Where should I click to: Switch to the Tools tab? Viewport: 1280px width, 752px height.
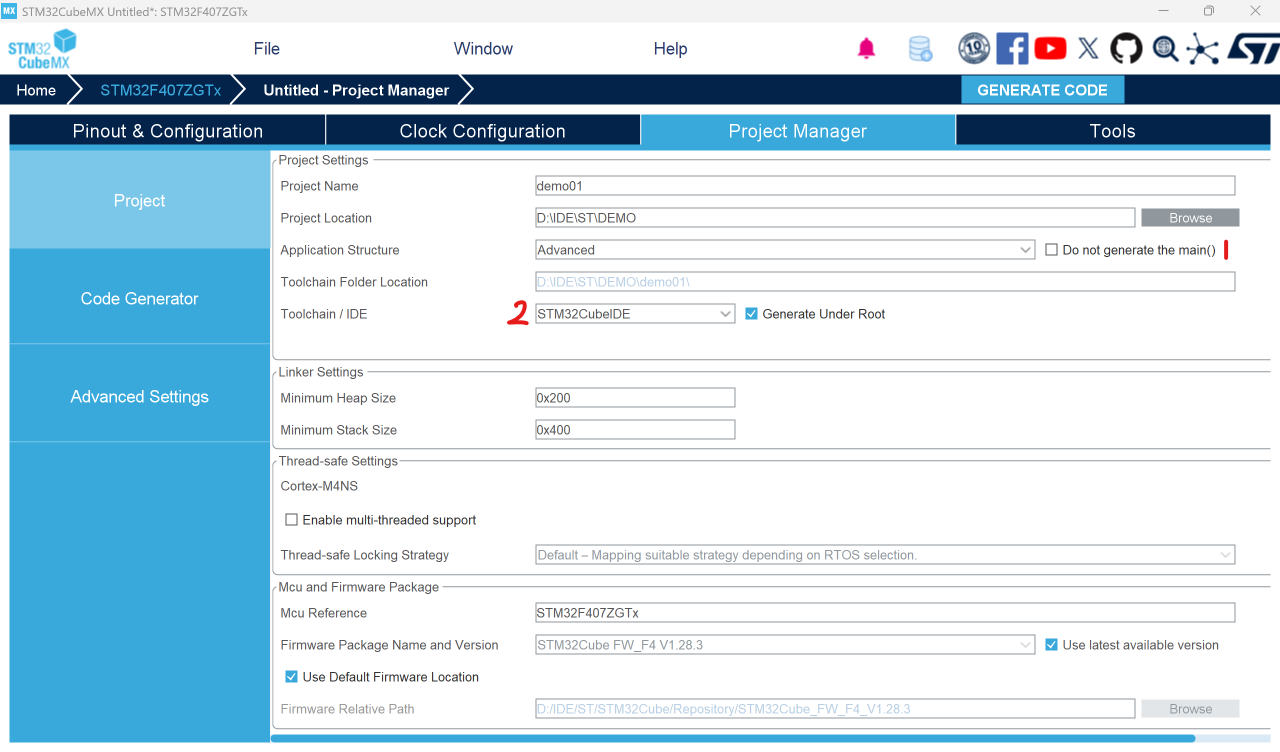1113,131
